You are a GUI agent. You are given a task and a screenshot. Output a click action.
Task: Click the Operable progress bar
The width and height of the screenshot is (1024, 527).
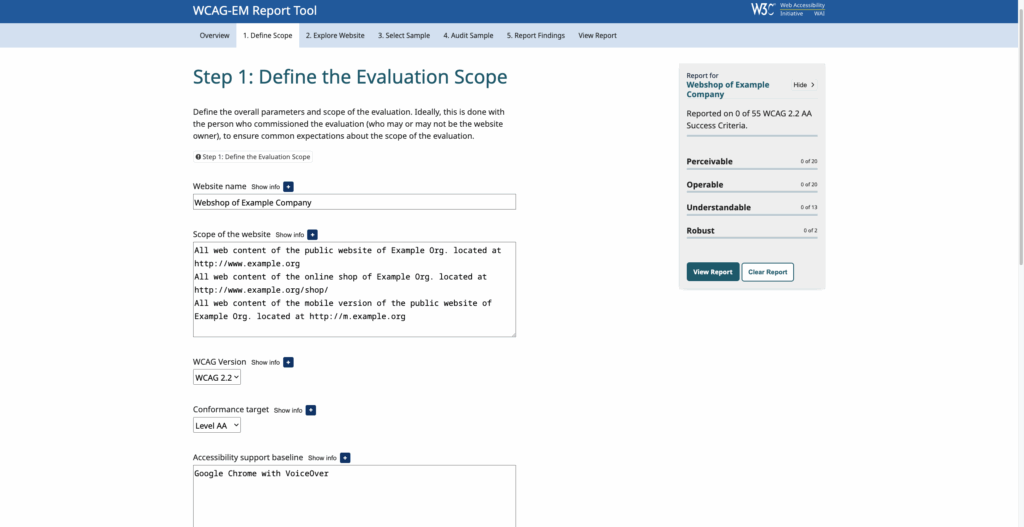(752, 192)
